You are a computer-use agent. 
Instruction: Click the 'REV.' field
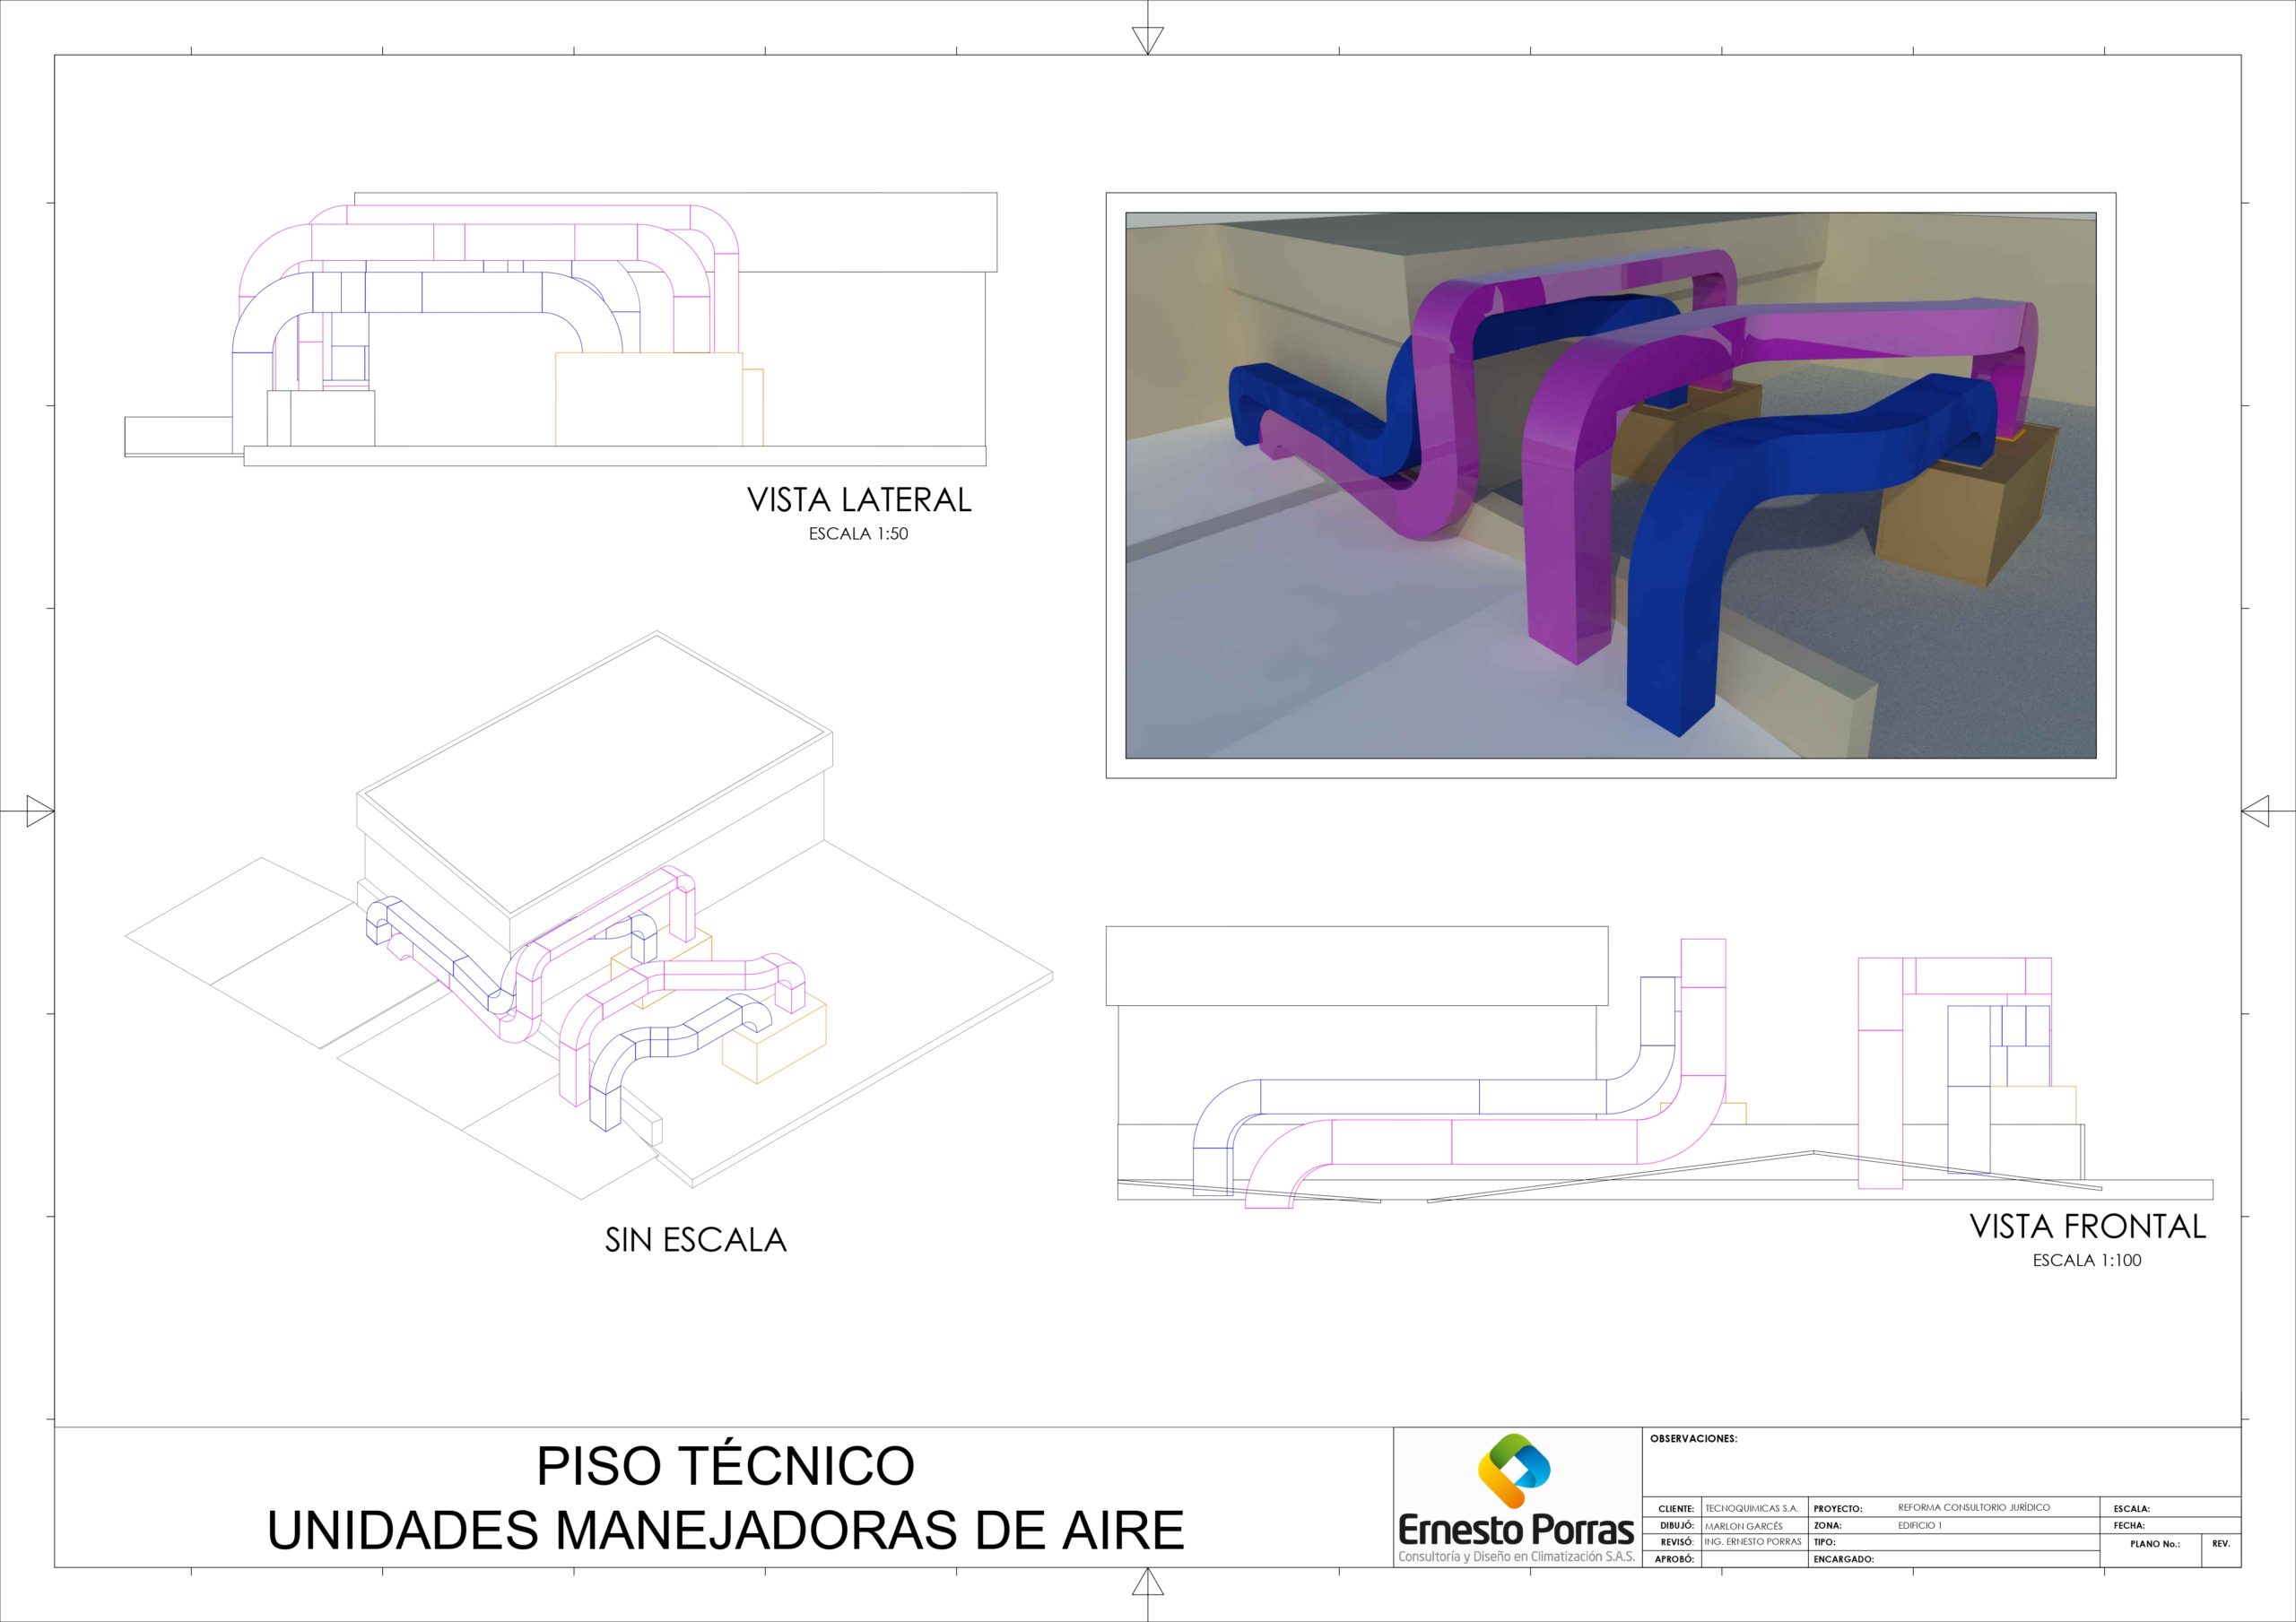coord(2221,1544)
